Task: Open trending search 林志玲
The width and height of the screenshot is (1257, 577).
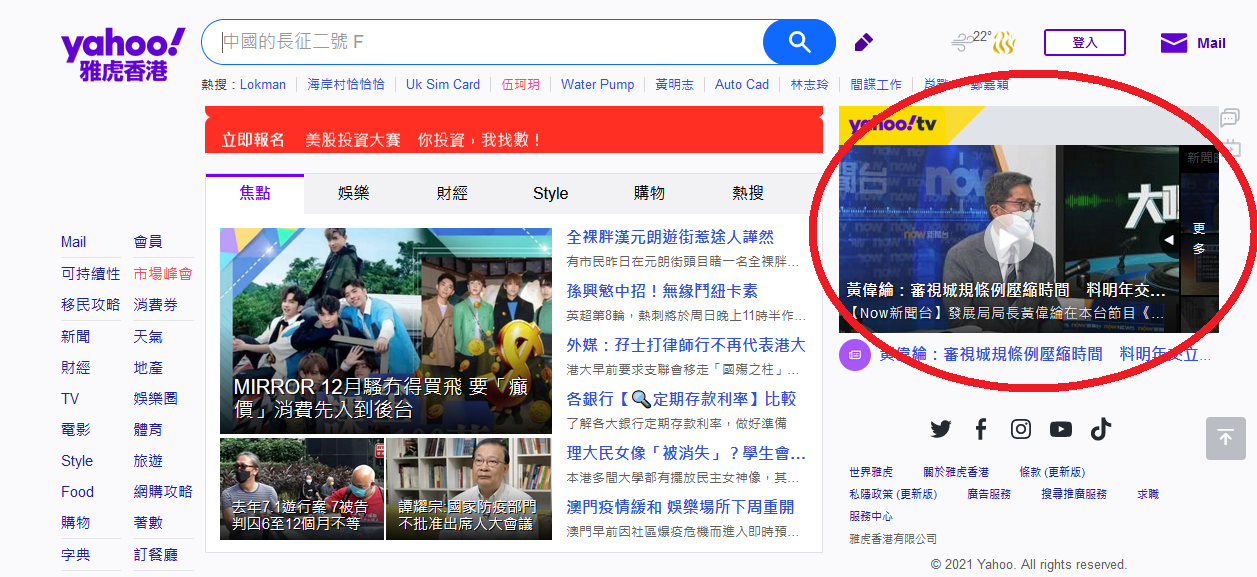Action: click(809, 85)
